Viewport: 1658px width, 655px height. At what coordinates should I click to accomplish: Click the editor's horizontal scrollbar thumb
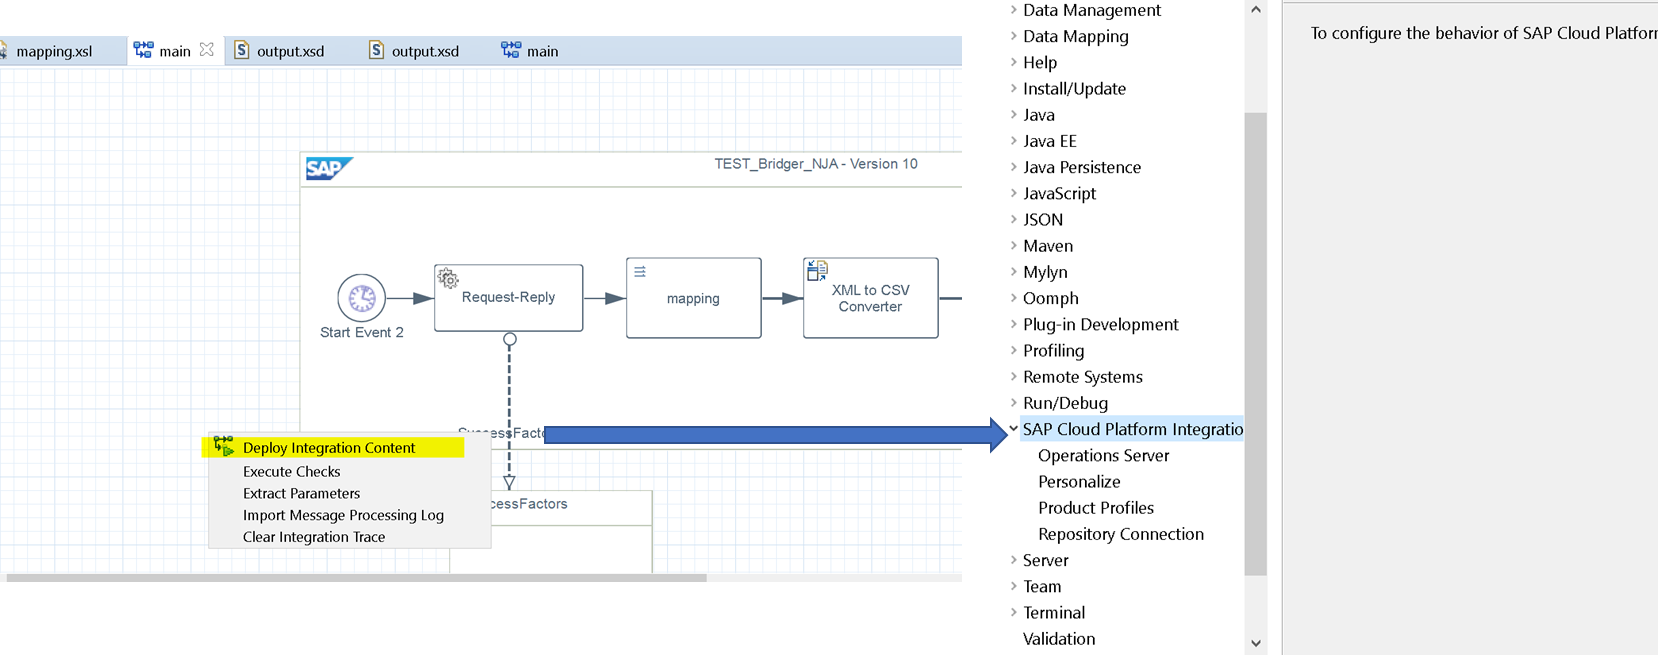click(357, 577)
